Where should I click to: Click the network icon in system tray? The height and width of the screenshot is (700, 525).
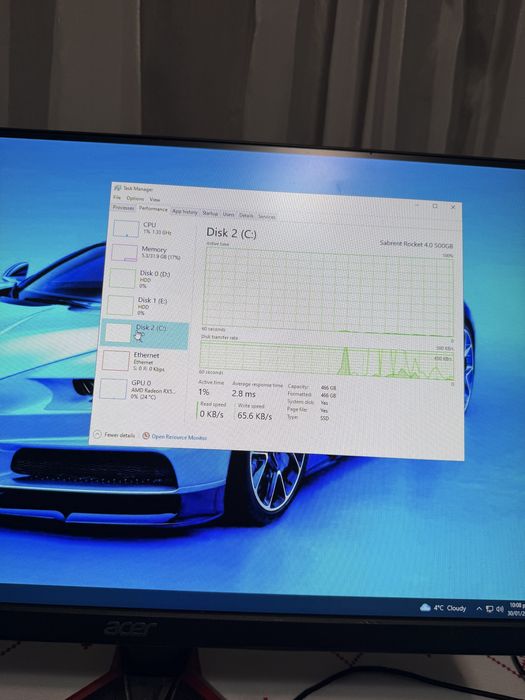pos(490,609)
